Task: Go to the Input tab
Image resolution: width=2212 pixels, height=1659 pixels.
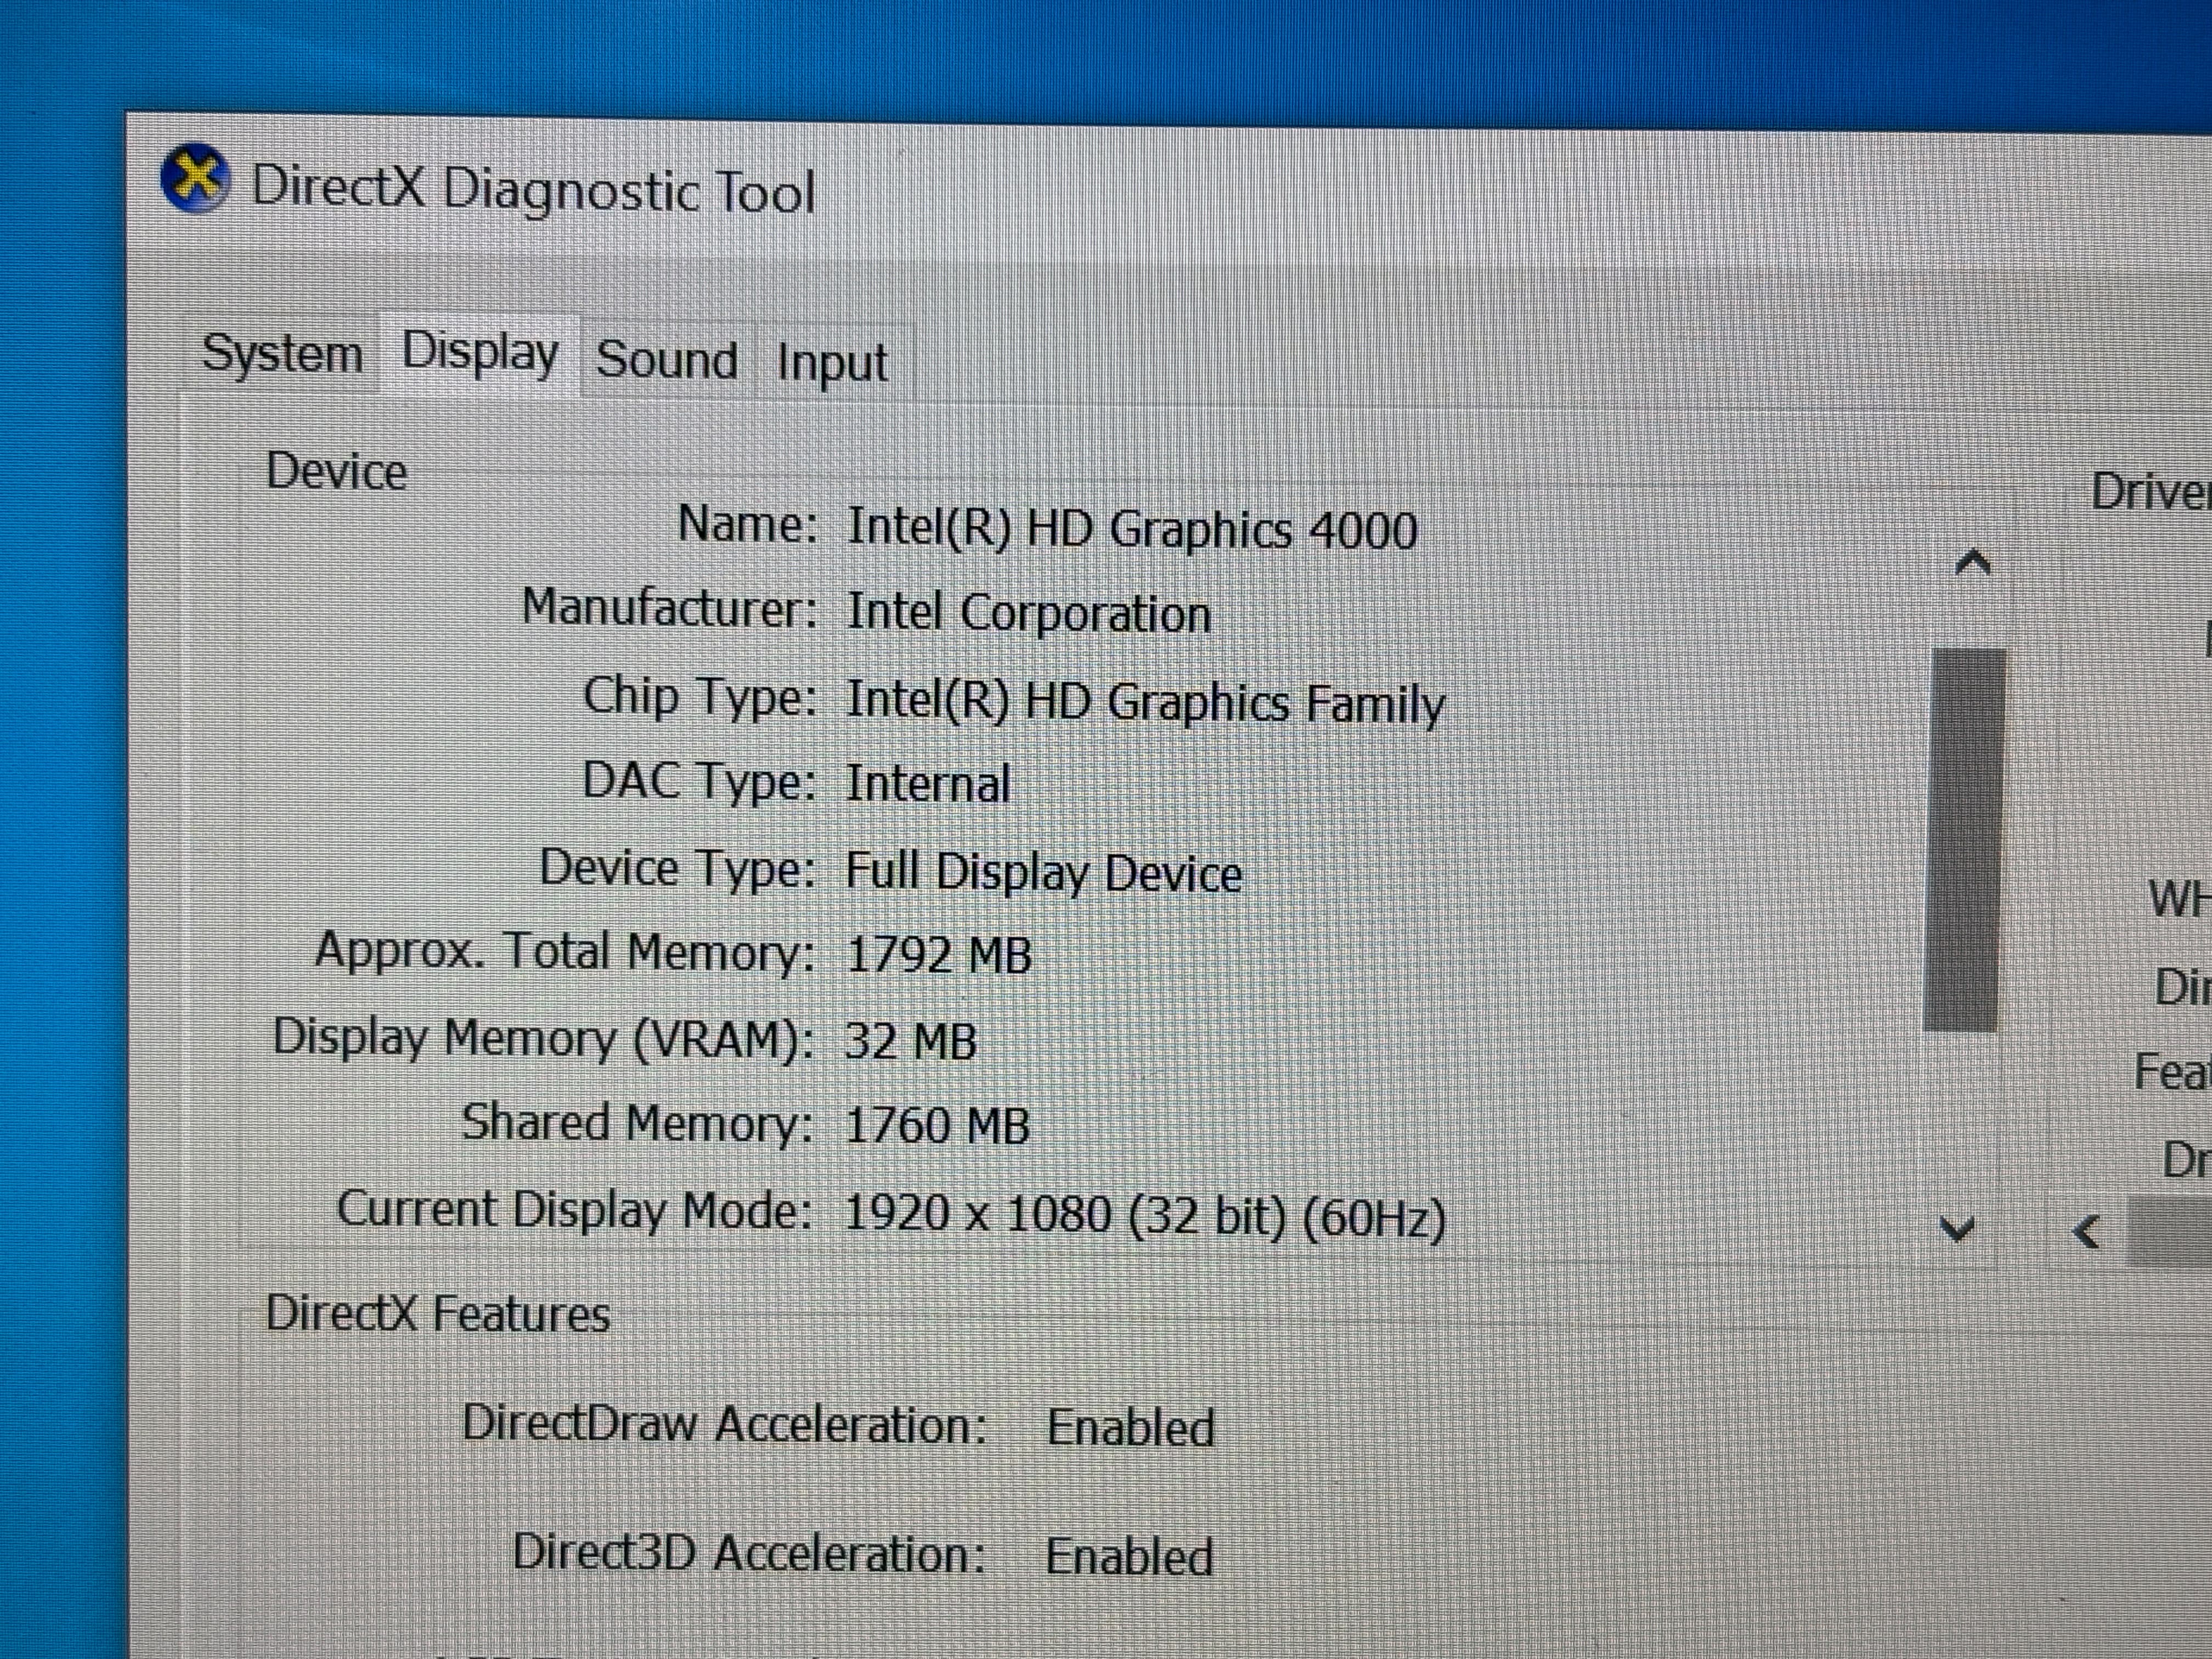Action: pyautogui.click(x=832, y=363)
